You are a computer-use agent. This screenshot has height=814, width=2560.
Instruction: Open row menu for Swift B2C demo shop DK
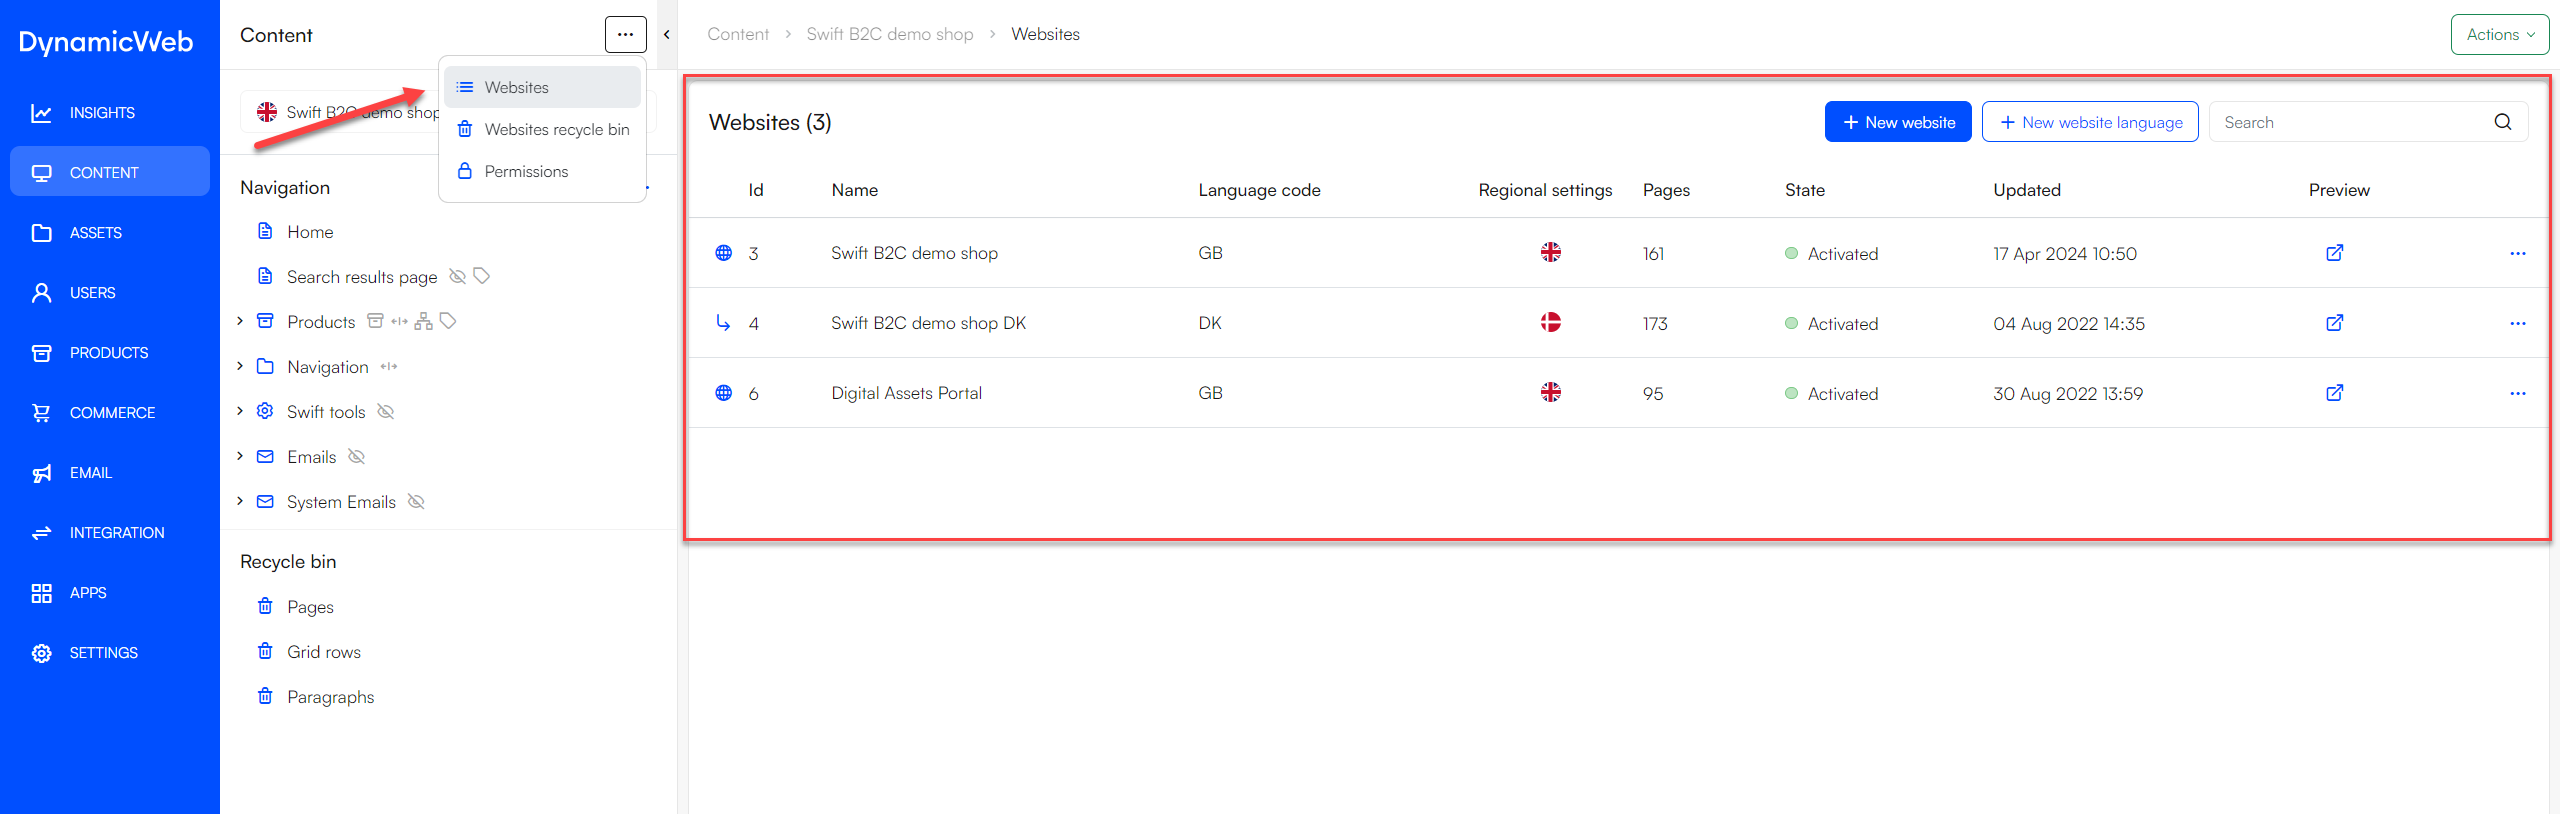[2517, 323]
